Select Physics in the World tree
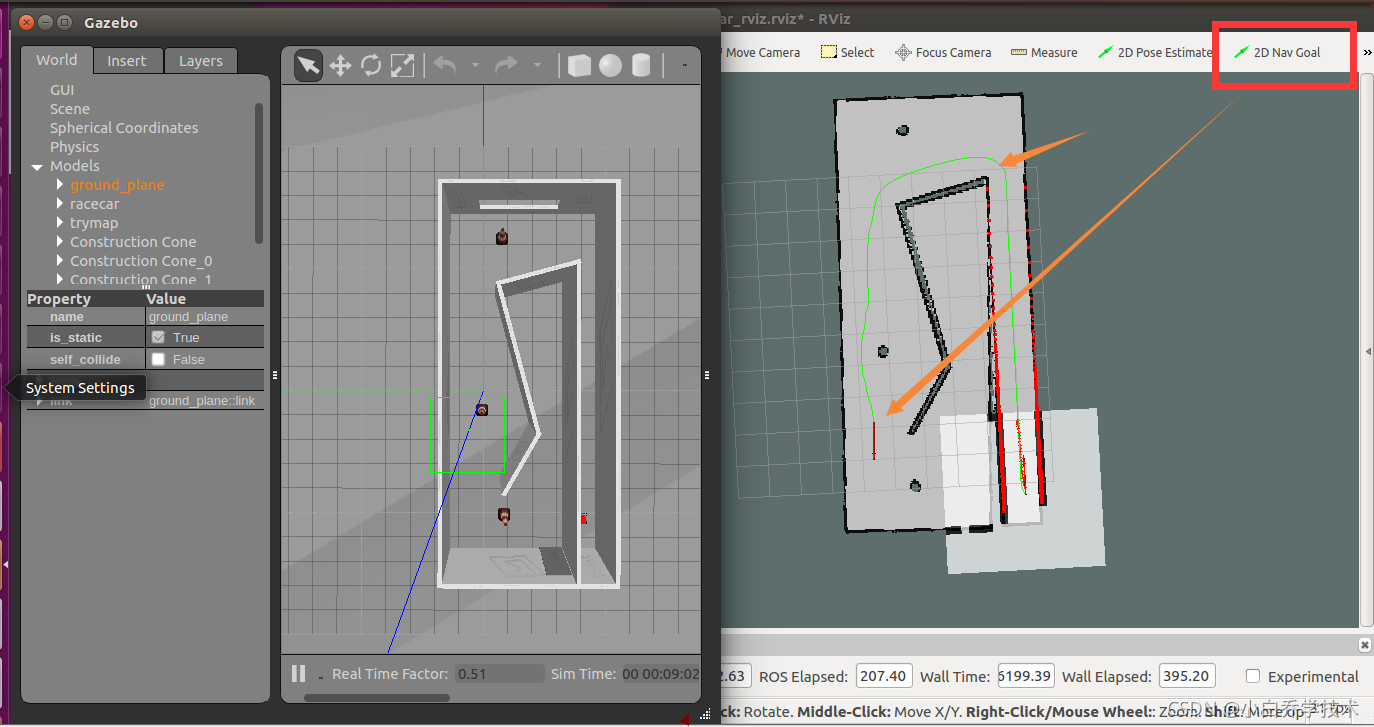1374x727 pixels. 75,147
